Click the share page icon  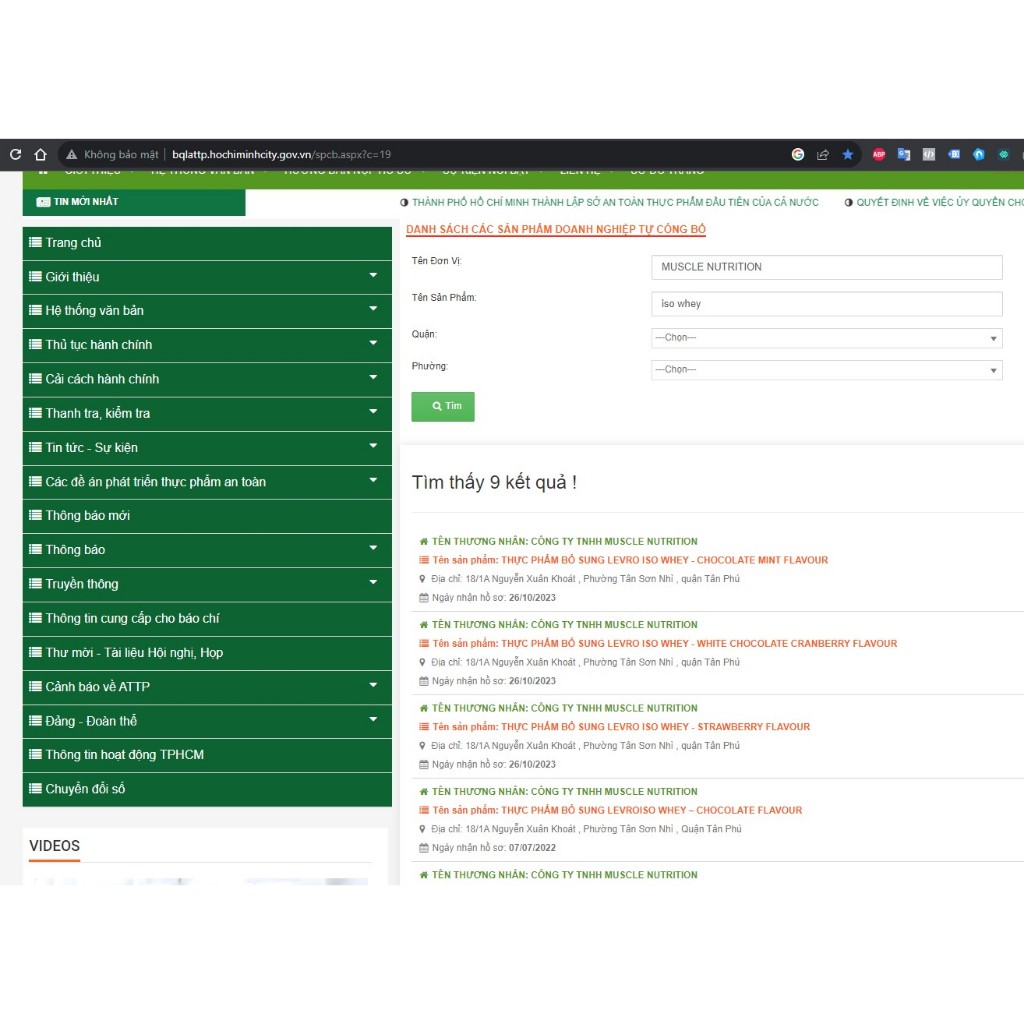(x=823, y=155)
